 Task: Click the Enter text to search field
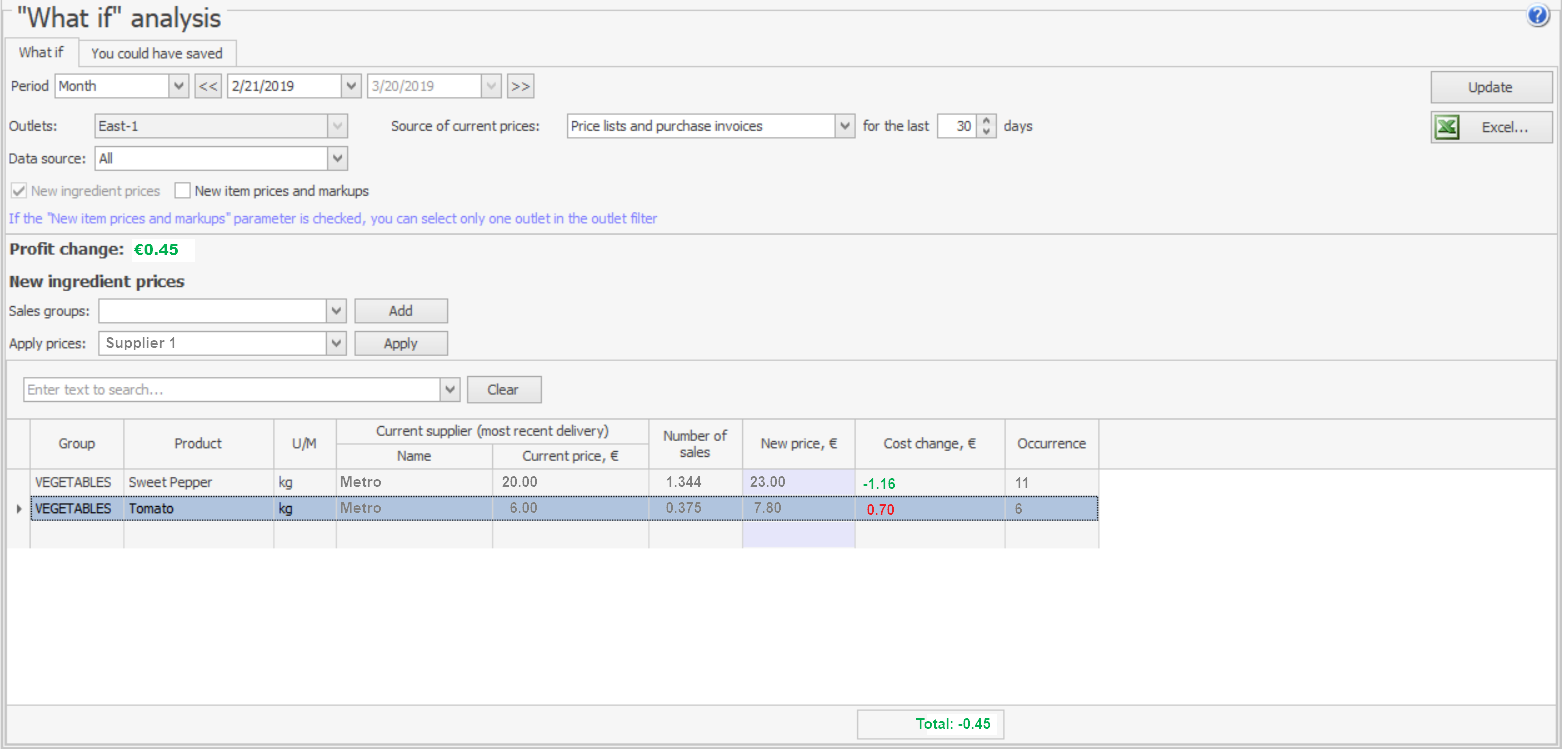230,389
